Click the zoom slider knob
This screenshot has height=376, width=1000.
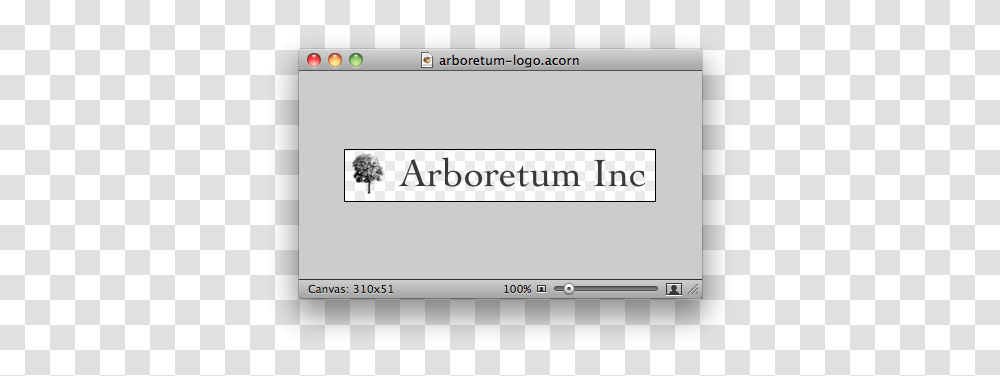[568, 289]
